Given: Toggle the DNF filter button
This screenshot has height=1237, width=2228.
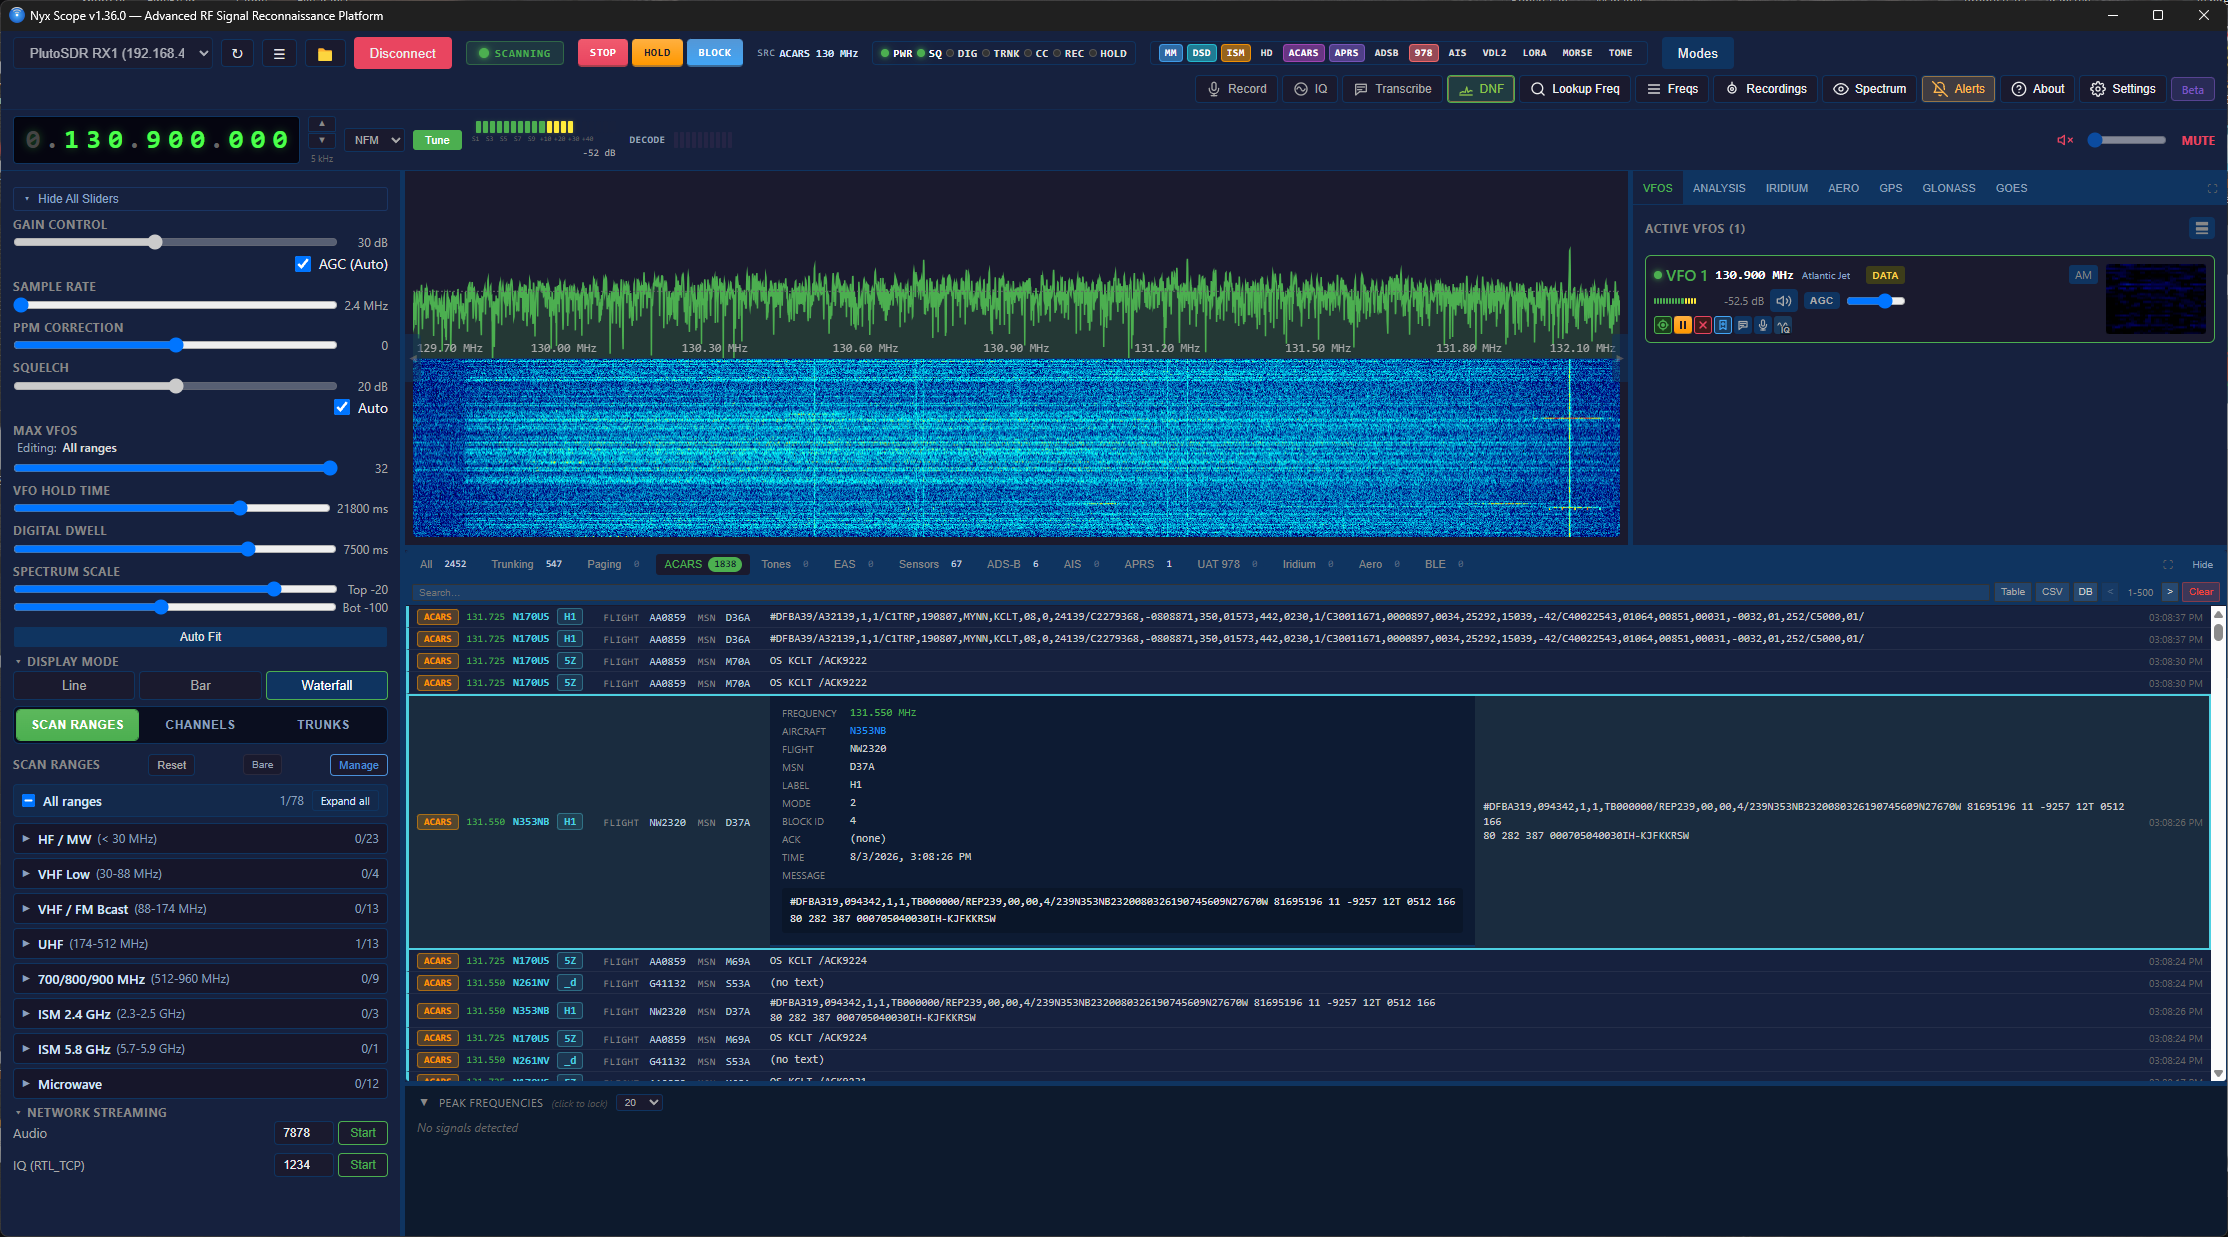Looking at the screenshot, I should (1481, 89).
